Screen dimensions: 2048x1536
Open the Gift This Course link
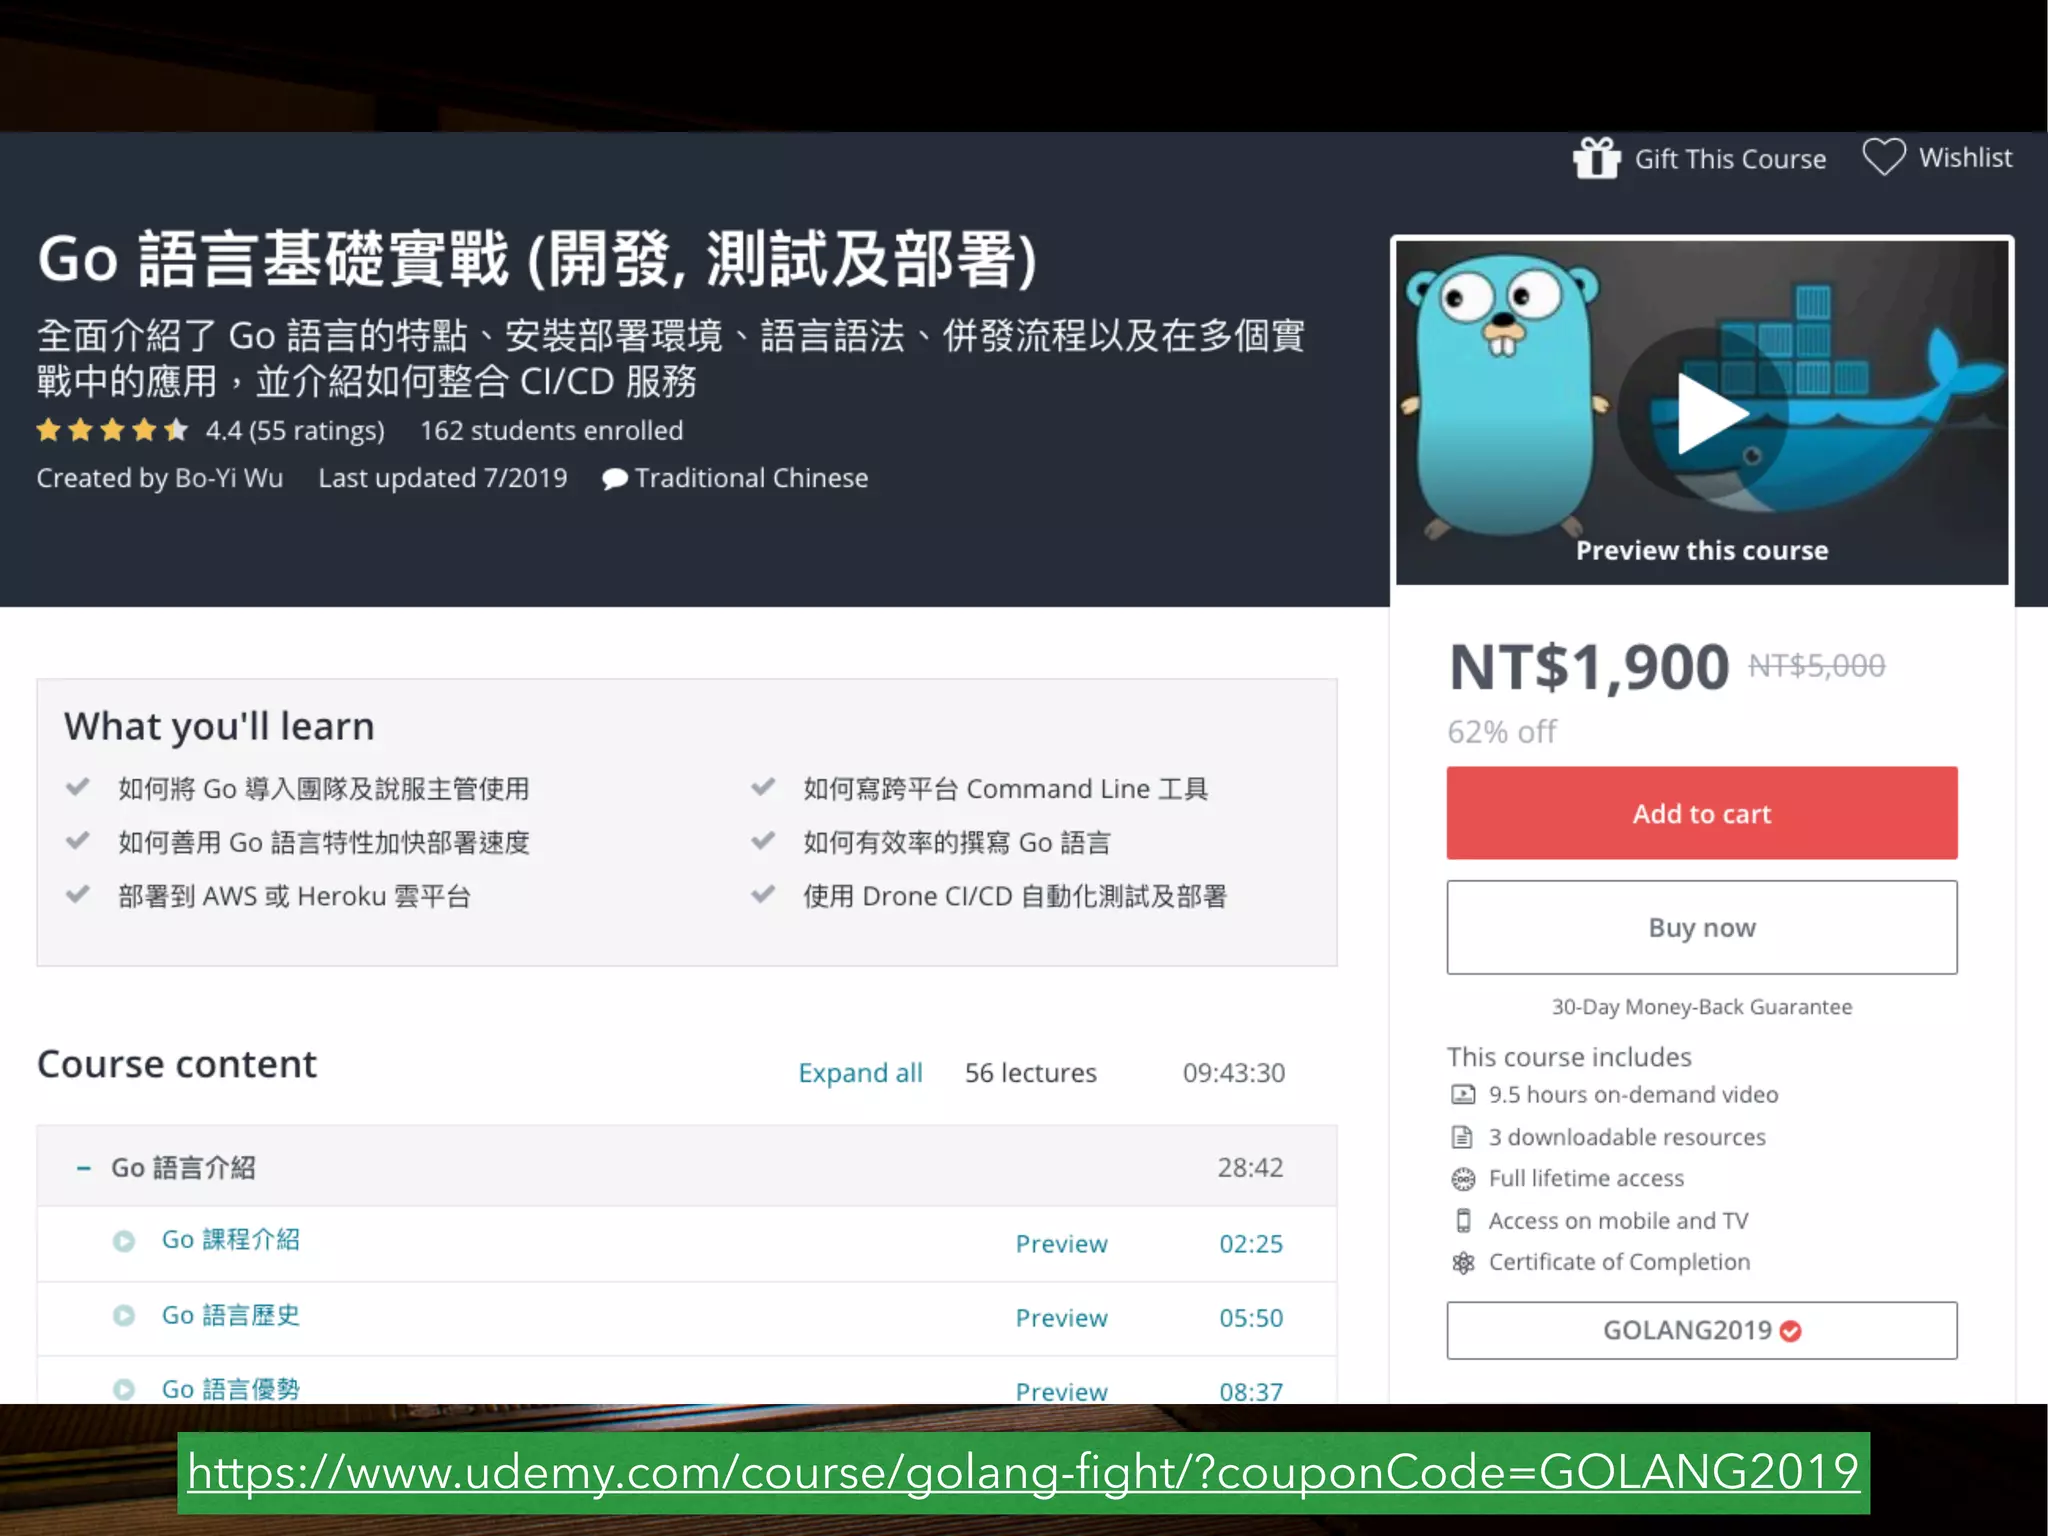(x=1730, y=159)
